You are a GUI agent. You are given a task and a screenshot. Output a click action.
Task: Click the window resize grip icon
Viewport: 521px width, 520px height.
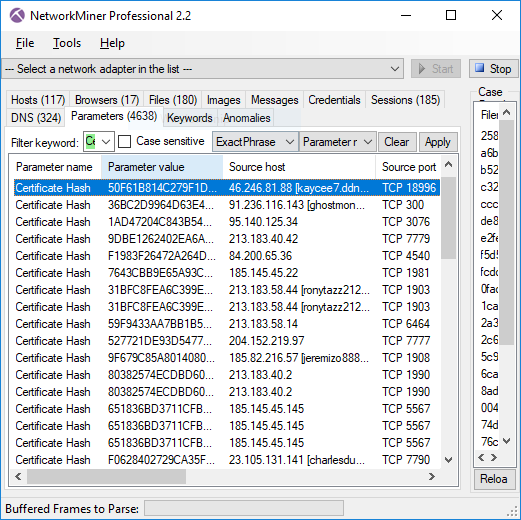(x=512, y=511)
